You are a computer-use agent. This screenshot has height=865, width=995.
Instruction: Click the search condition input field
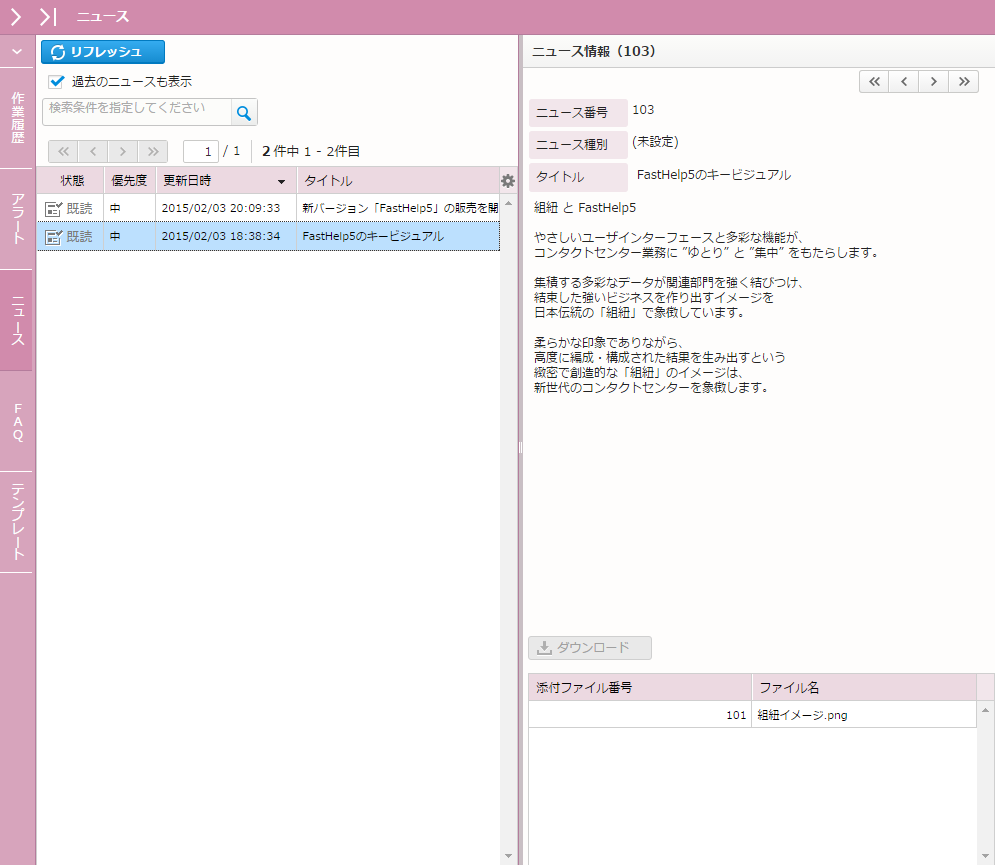pos(137,112)
